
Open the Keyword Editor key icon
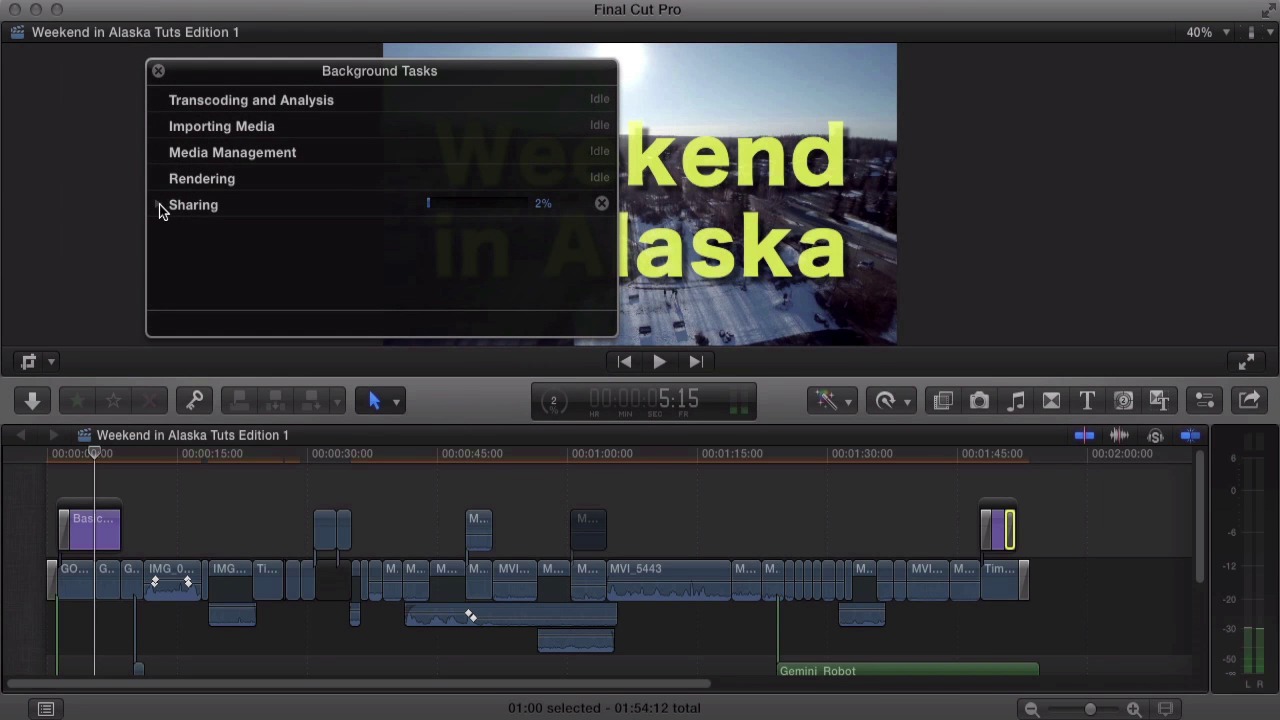pos(194,401)
